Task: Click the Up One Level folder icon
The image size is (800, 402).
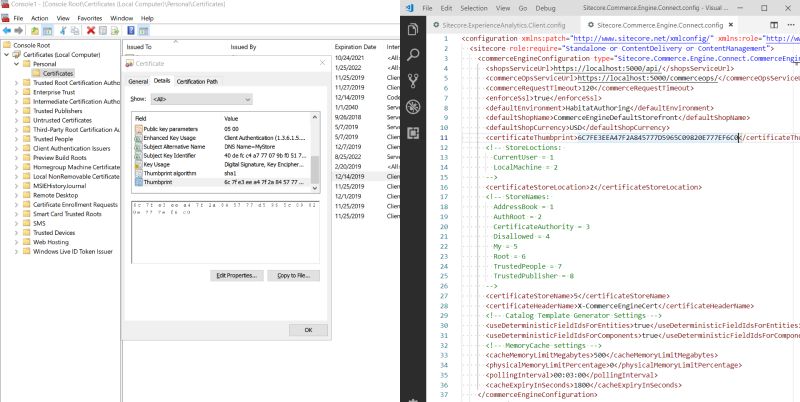Action: 35,31
